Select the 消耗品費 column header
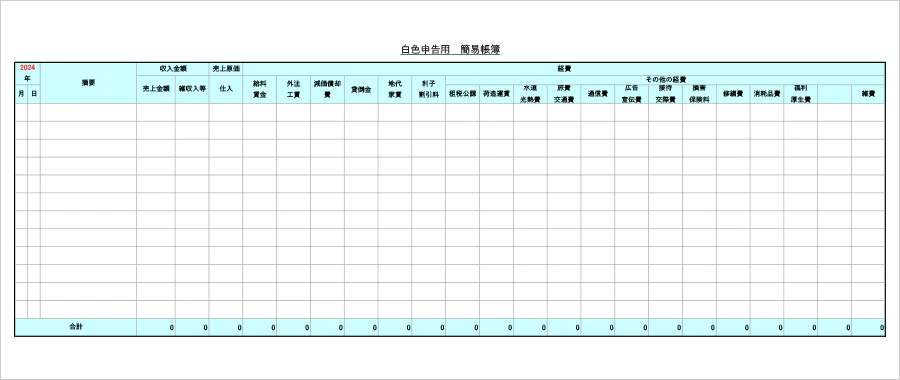The image size is (900, 380). pos(767,94)
